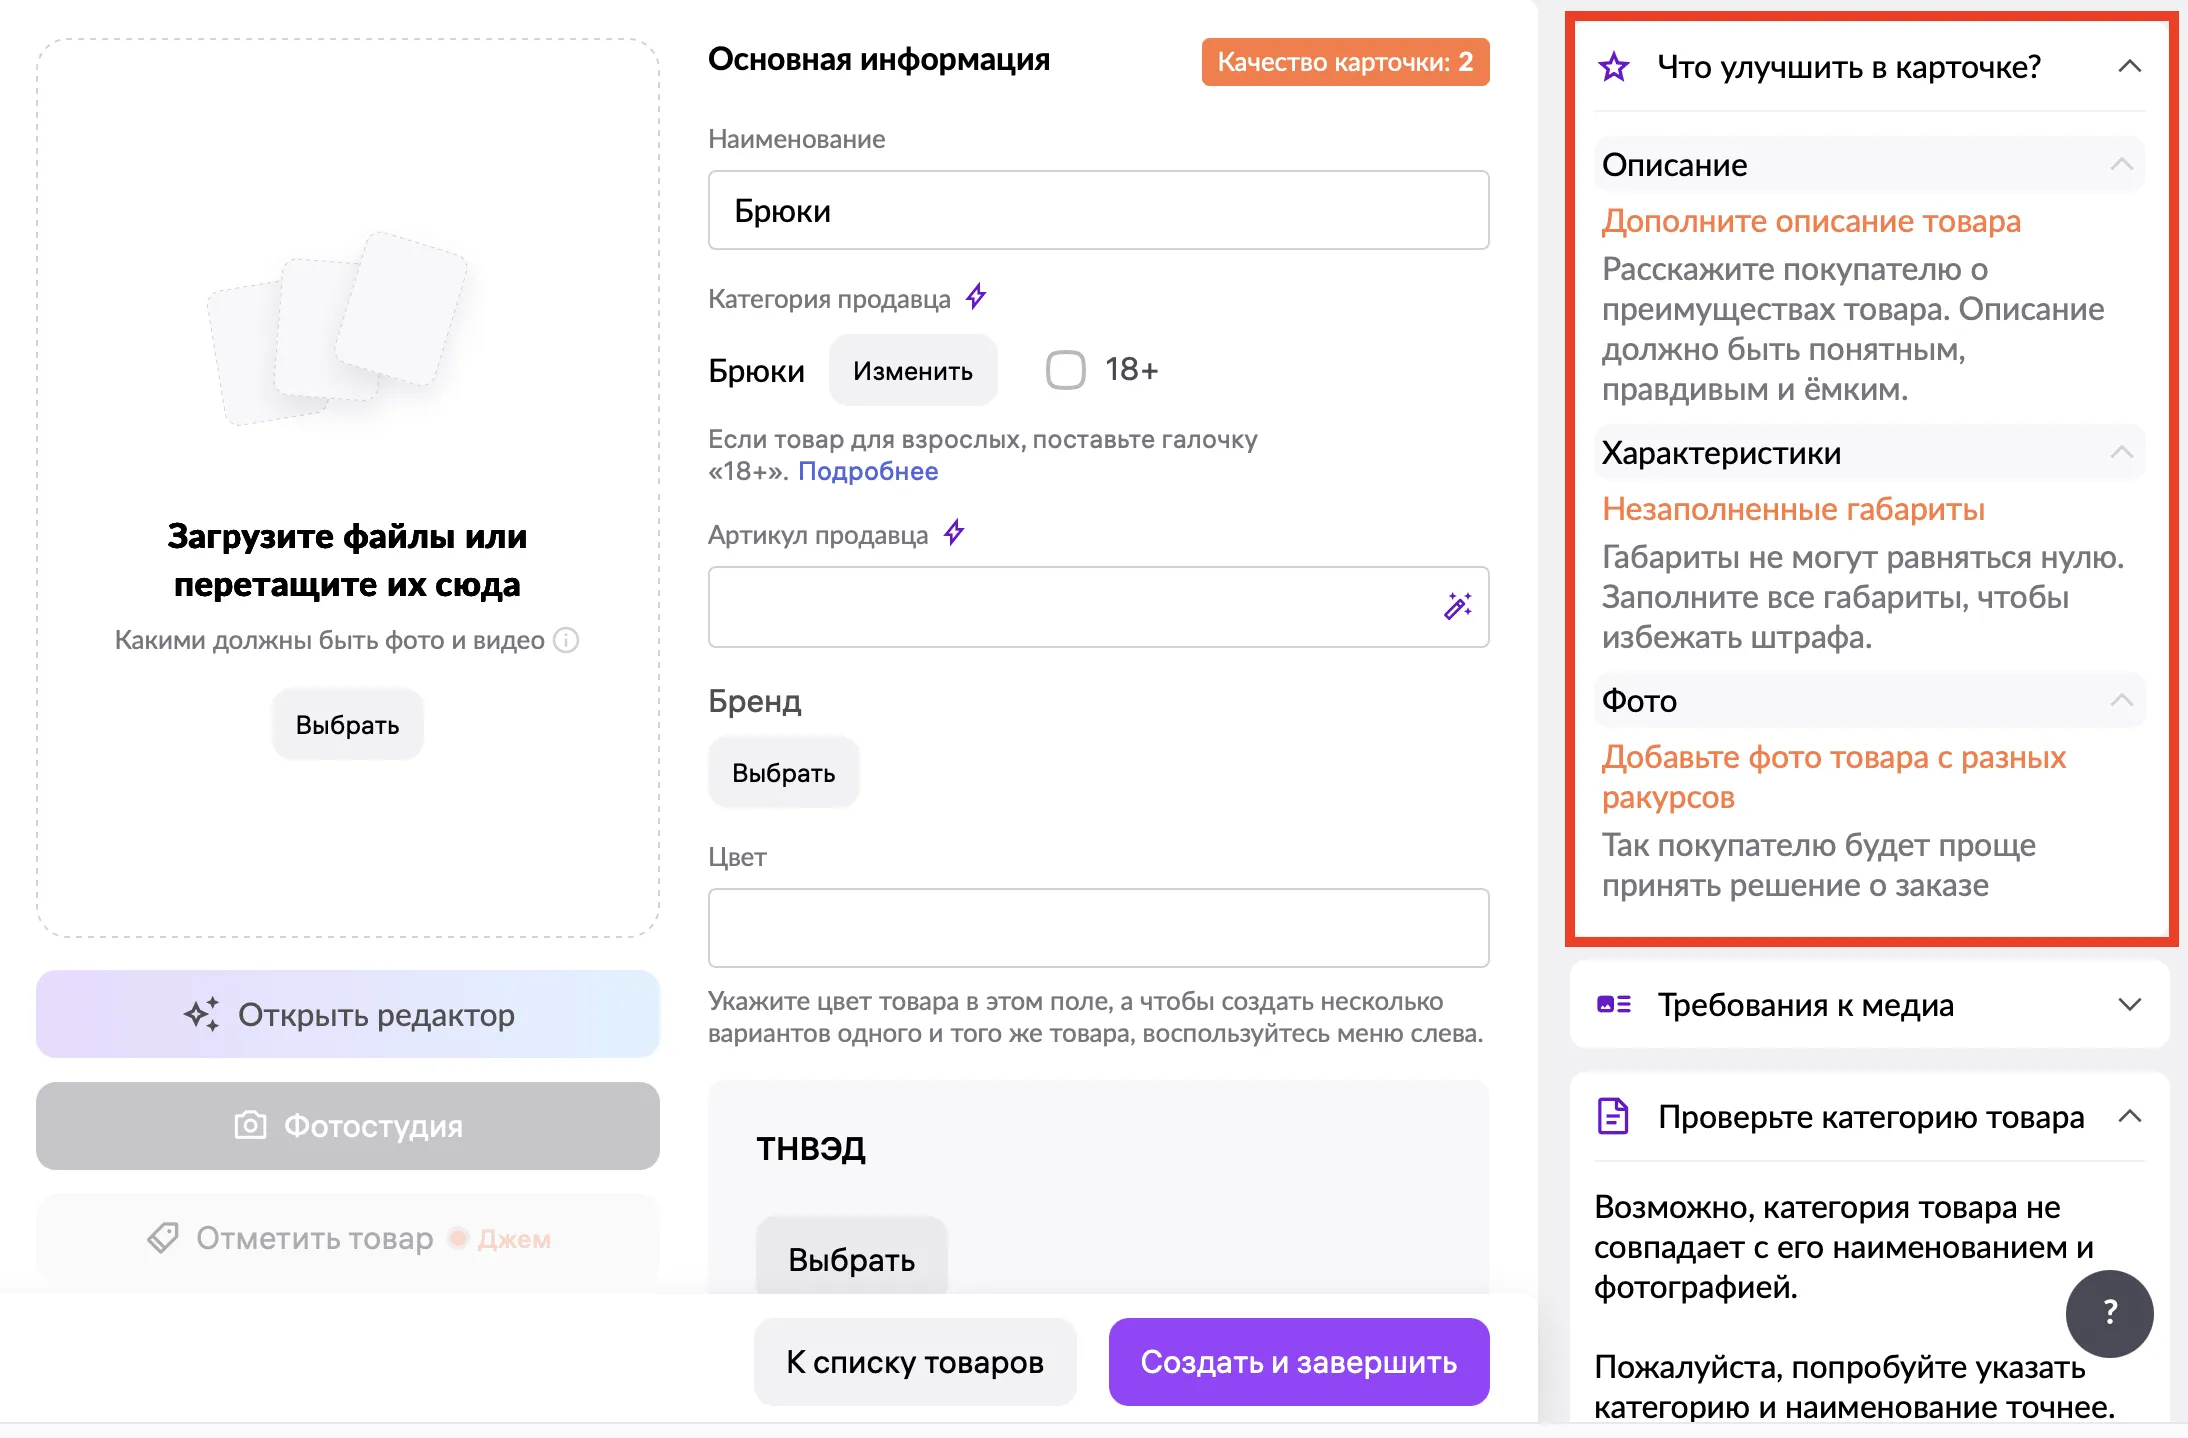Select Выбрать under Бренд
The height and width of the screenshot is (1438, 2188).
tap(783, 771)
